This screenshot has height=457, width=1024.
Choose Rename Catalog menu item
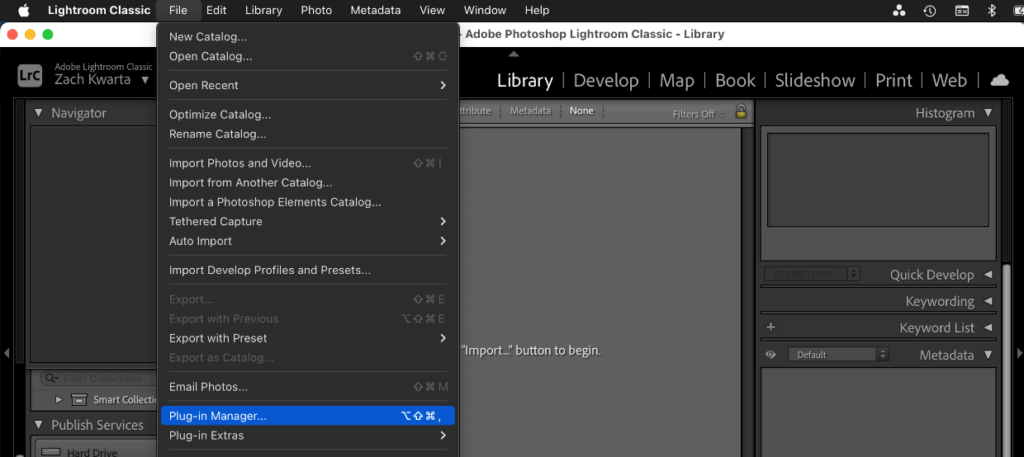point(308,134)
